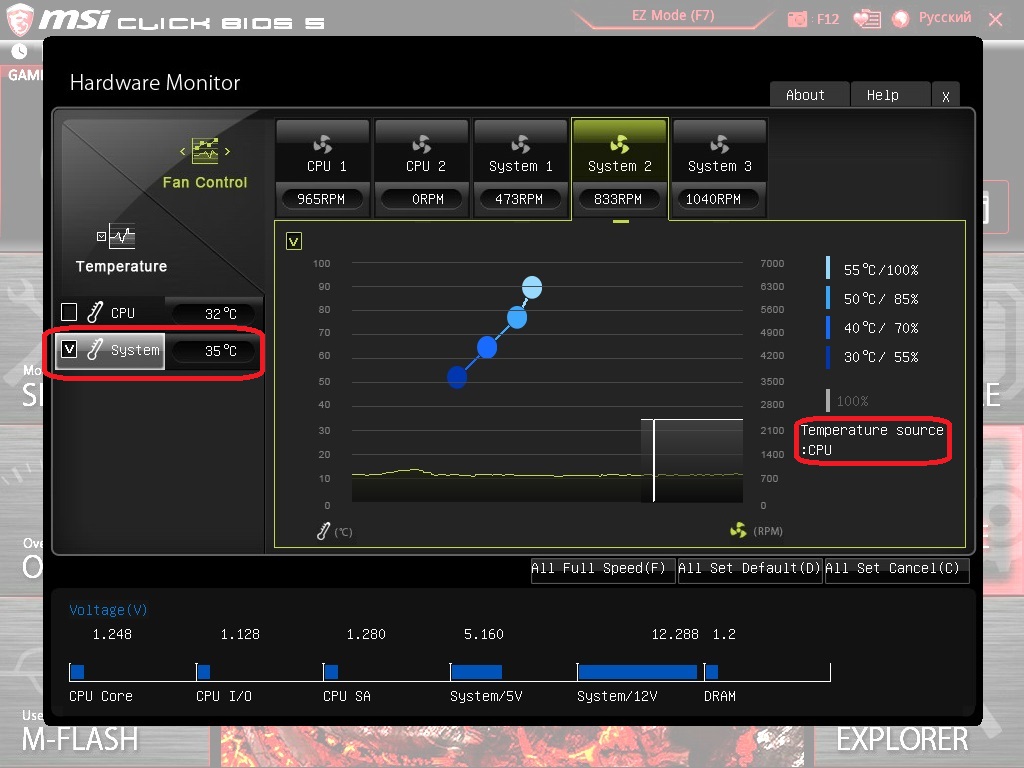This screenshot has height=768, width=1024.
Task: Click the 833RPM readout under System 2
Action: (x=618, y=199)
